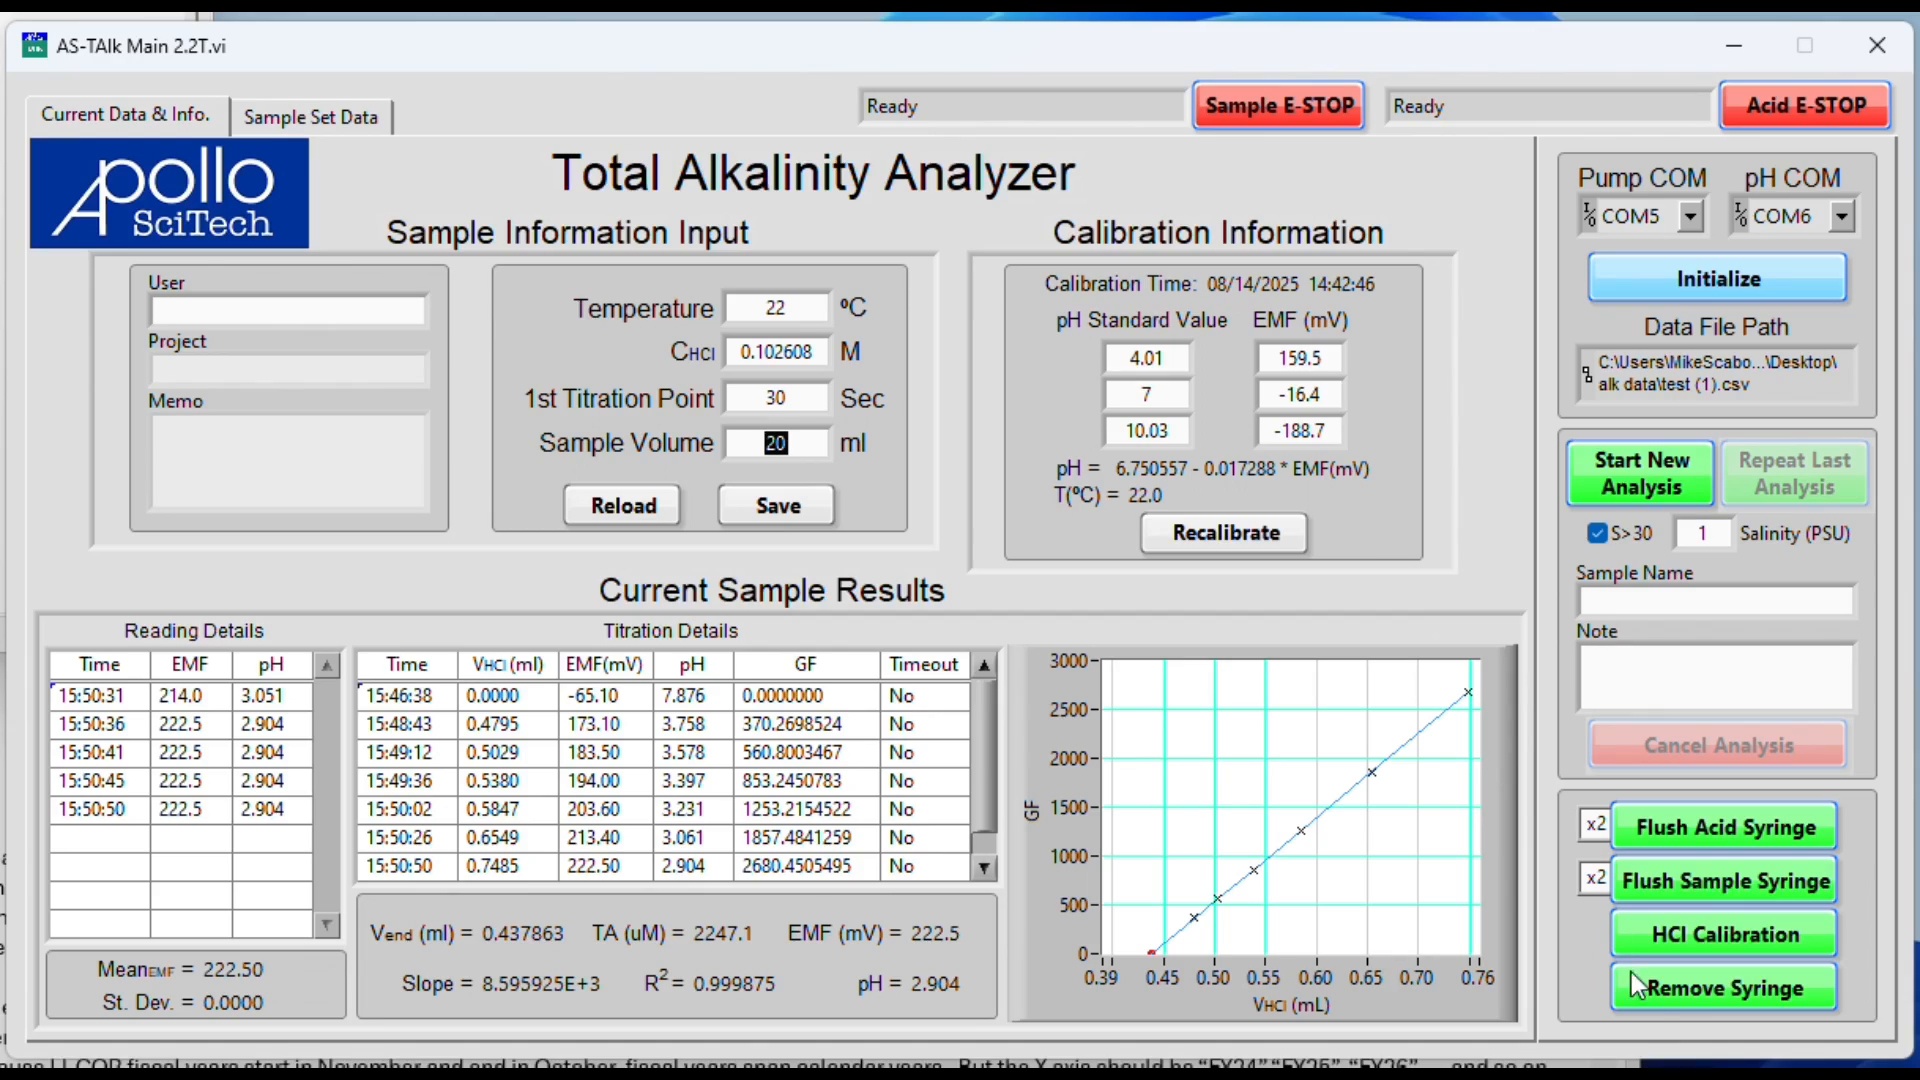Toggle x2 beside Flush Acid Syringe
Viewport: 1920px width, 1080px height.
(x=1595, y=824)
